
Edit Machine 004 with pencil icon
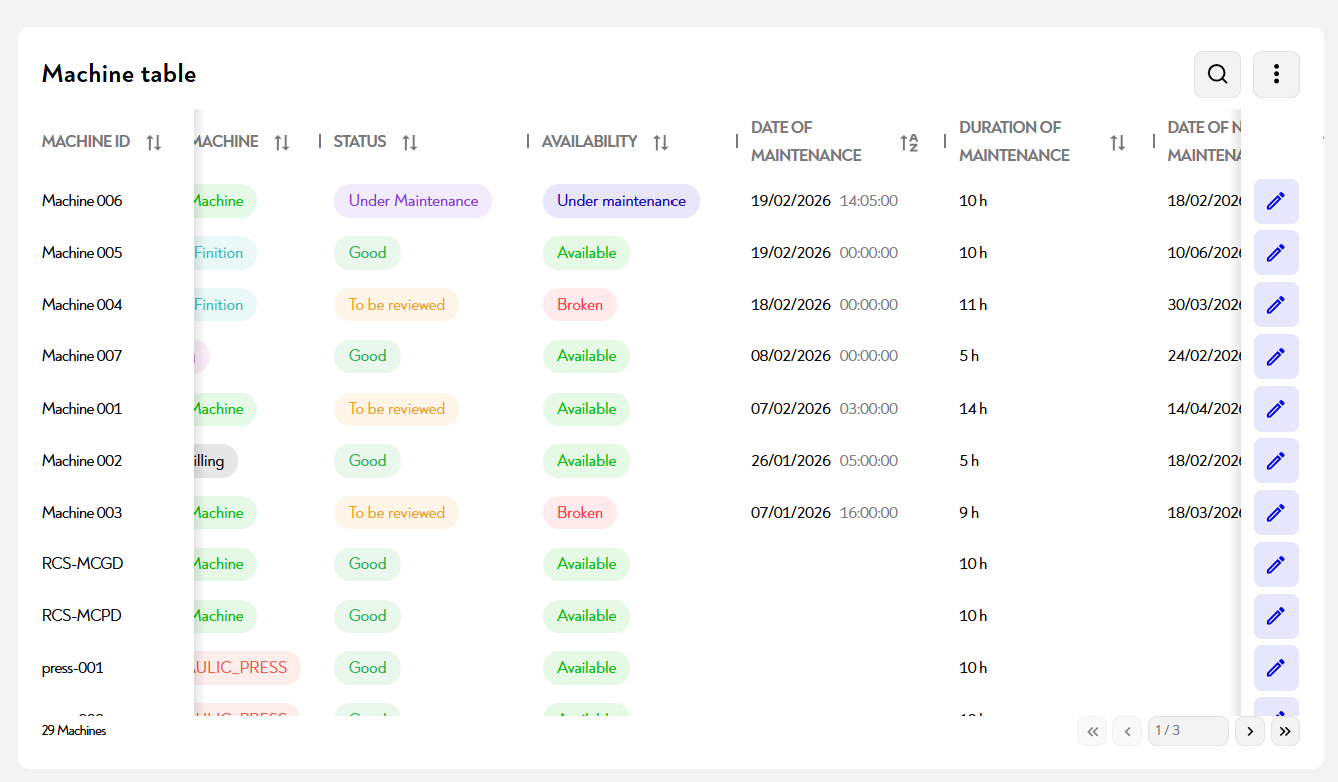(x=1276, y=305)
